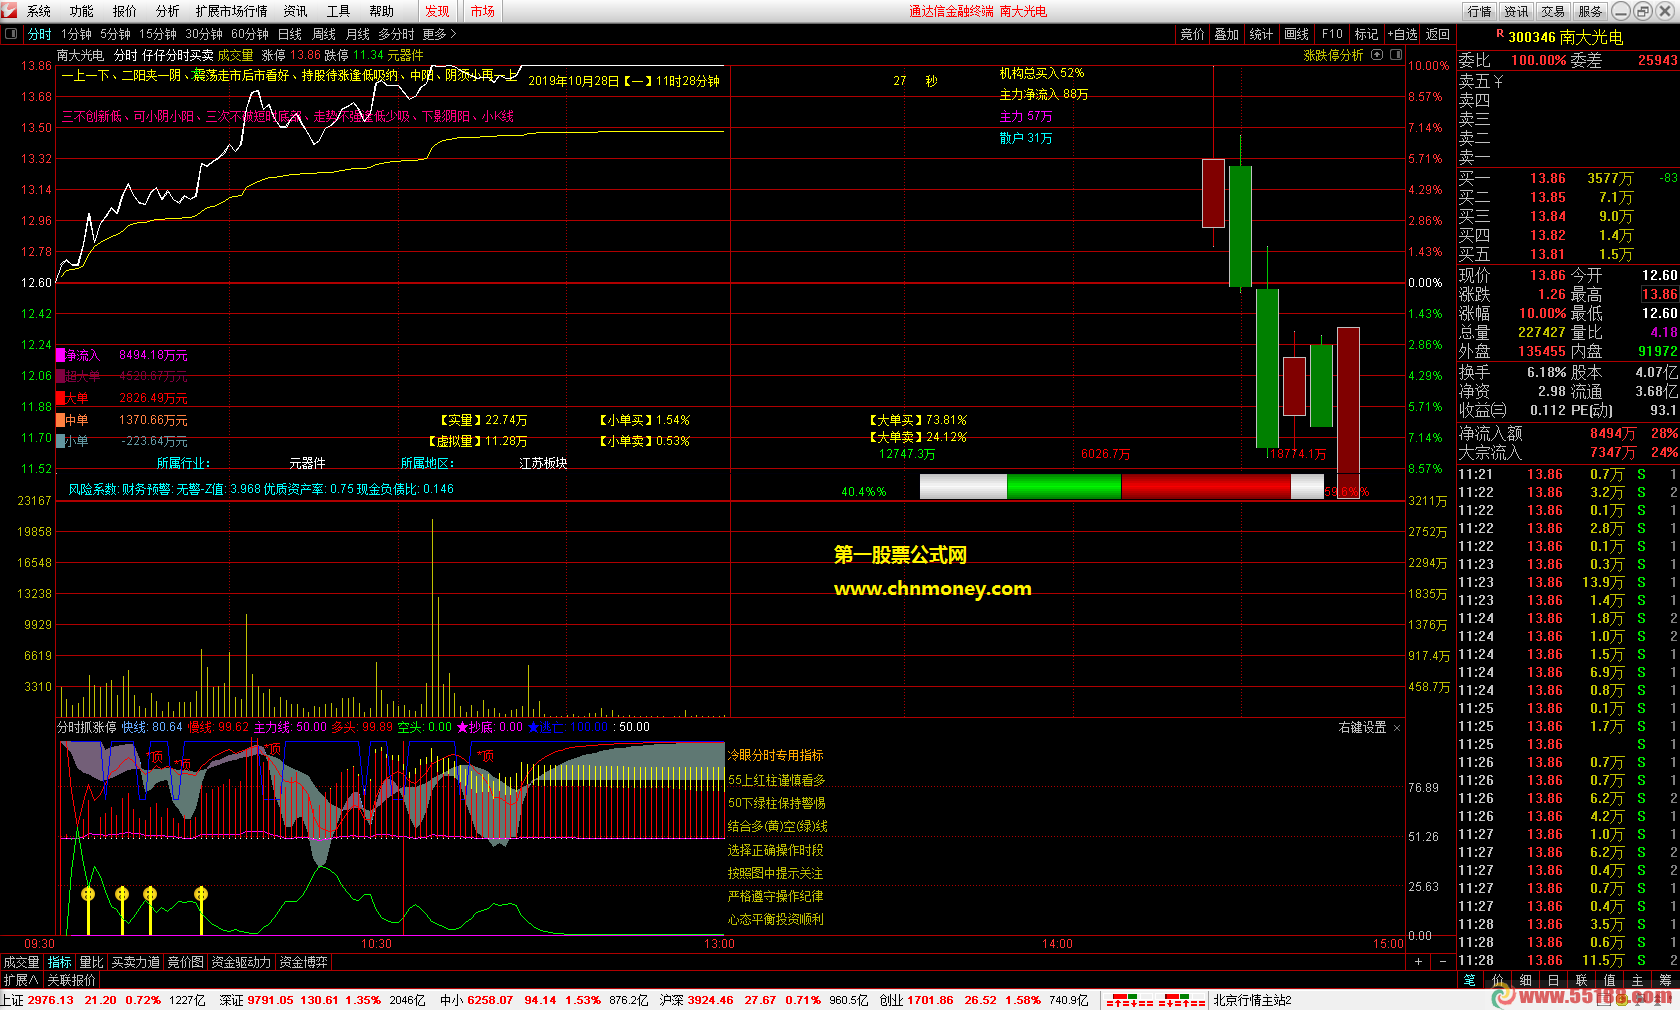Screen dimensions: 1680x1010
Task: Open the 报价 menu
Action: pyautogui.click(x=125, y=11)
